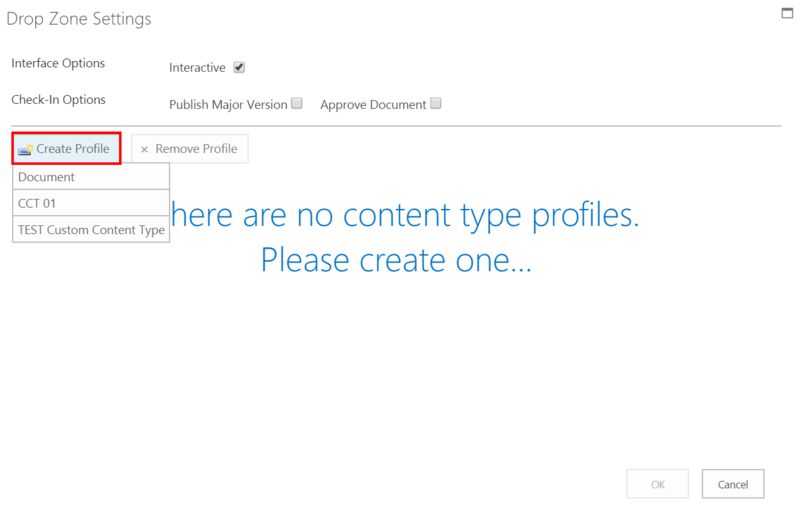Cancel the Drop Zone Settings dialog
The height and width of the screenshot is (506, 800).
[732, 484]
